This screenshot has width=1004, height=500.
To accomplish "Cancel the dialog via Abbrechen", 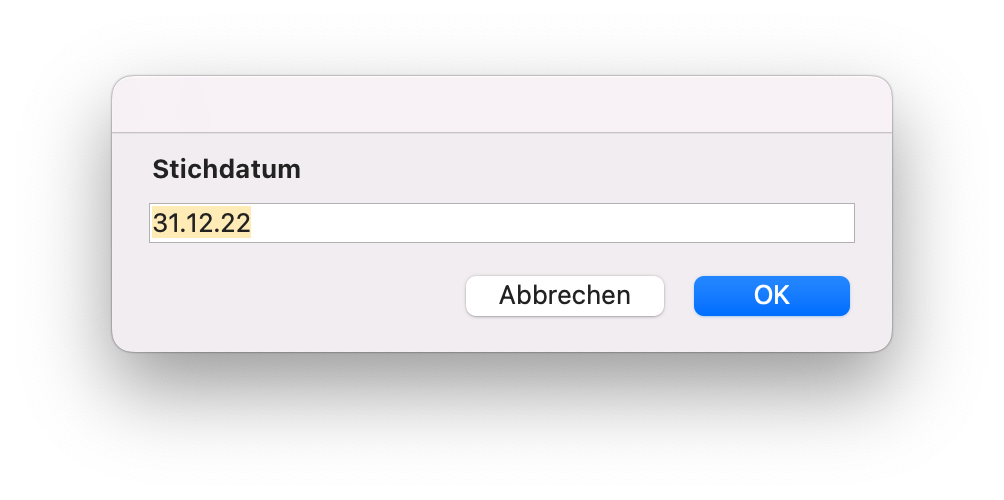I will [x=565, y=296].
